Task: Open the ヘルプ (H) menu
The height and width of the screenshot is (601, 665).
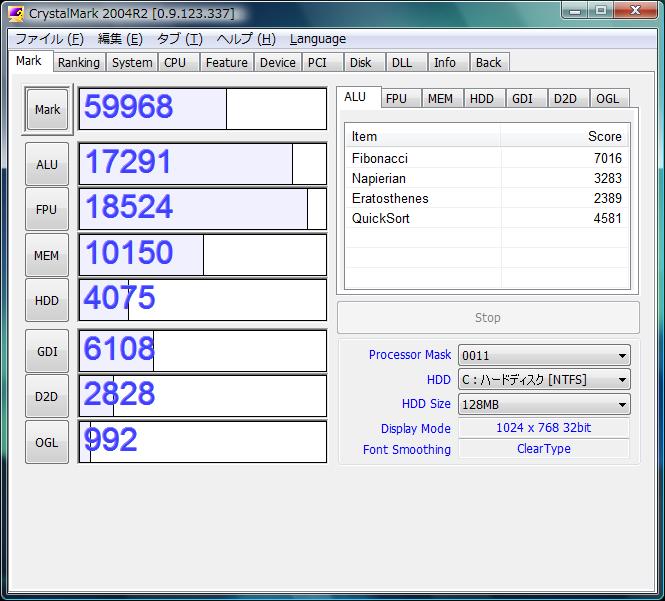Action: (x=246, y=39)
